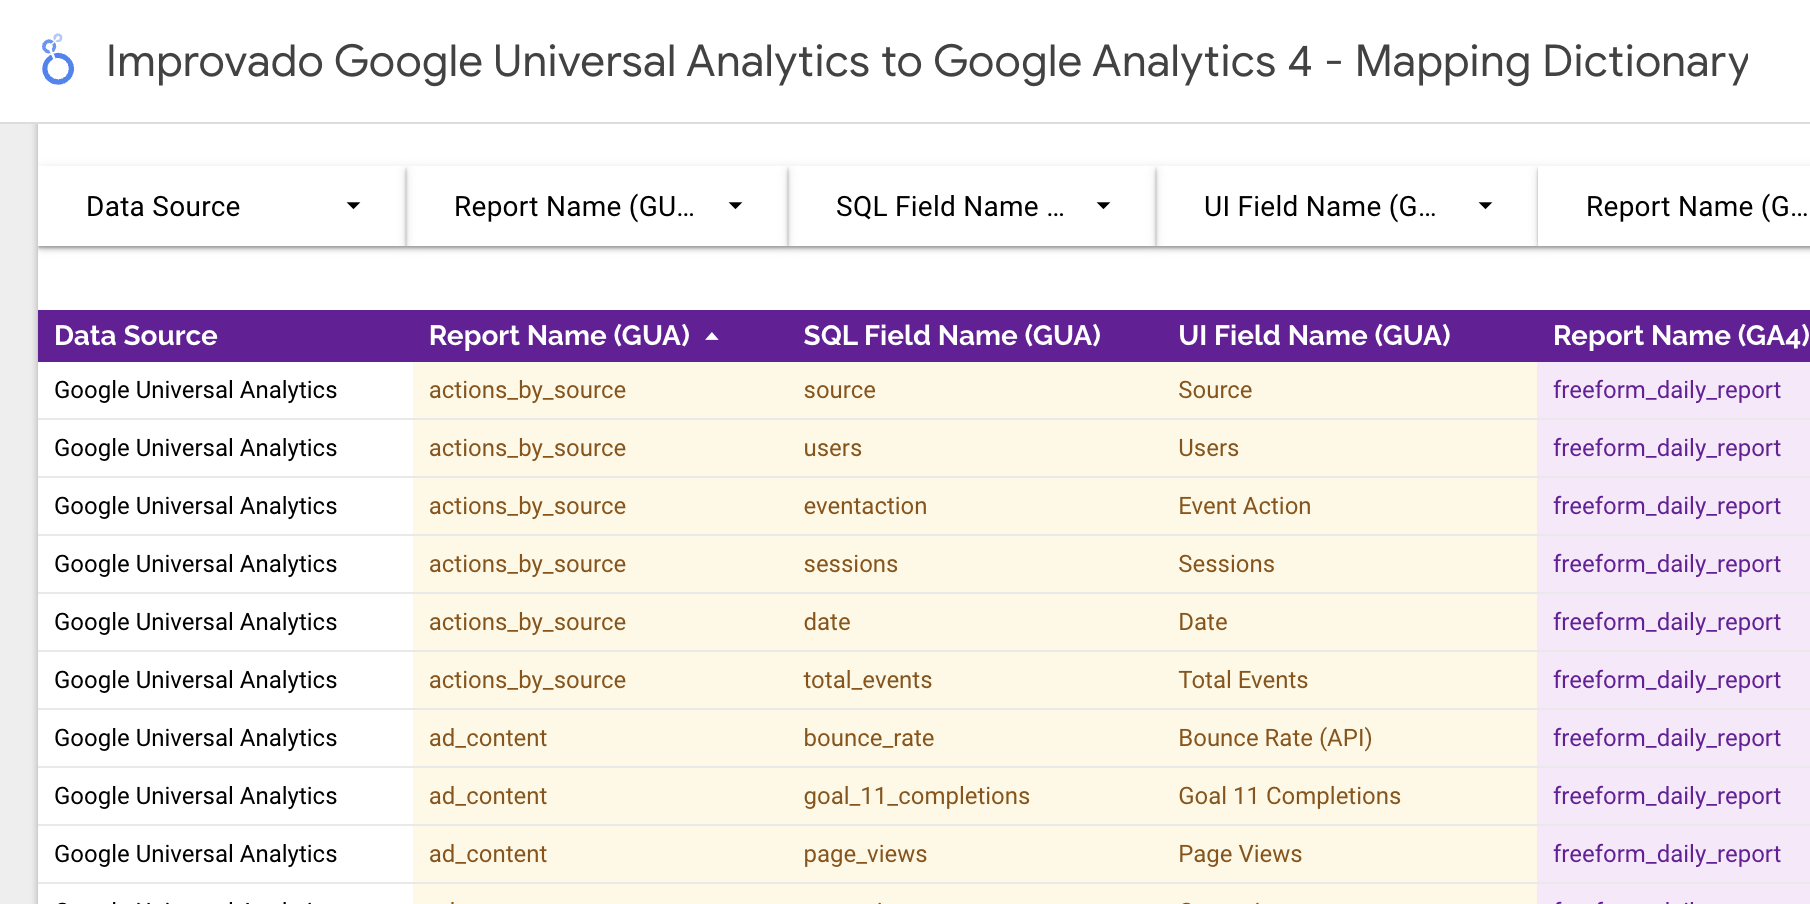Click the Looker Studio logo icon
1810x904 pixels.
coord(58,60)
